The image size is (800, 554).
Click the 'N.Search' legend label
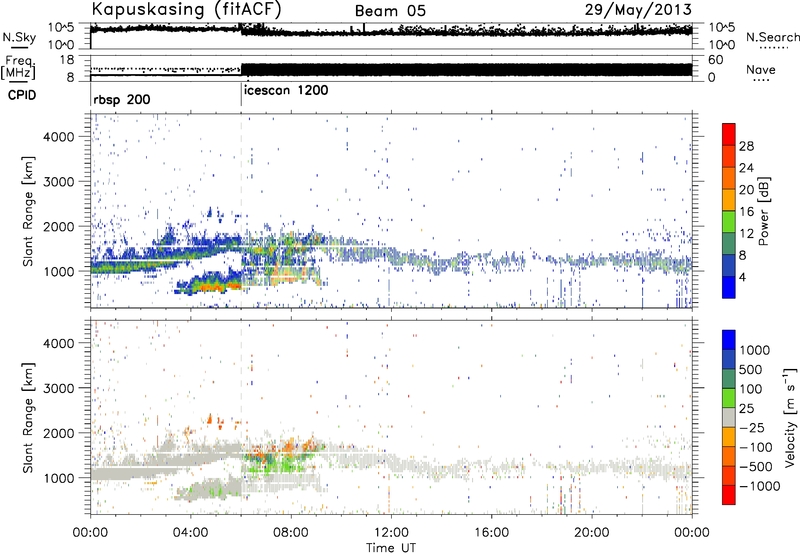point(772,37)
